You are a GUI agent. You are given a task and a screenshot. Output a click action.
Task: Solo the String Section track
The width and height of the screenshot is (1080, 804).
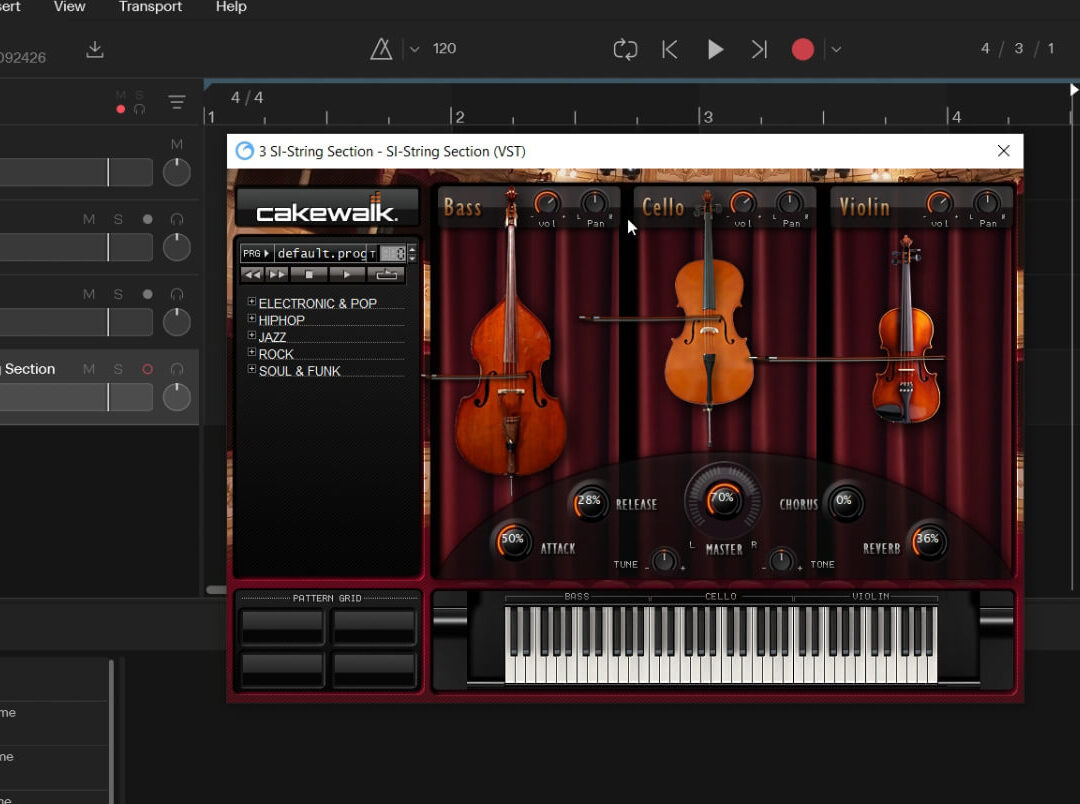pos(118,369)
